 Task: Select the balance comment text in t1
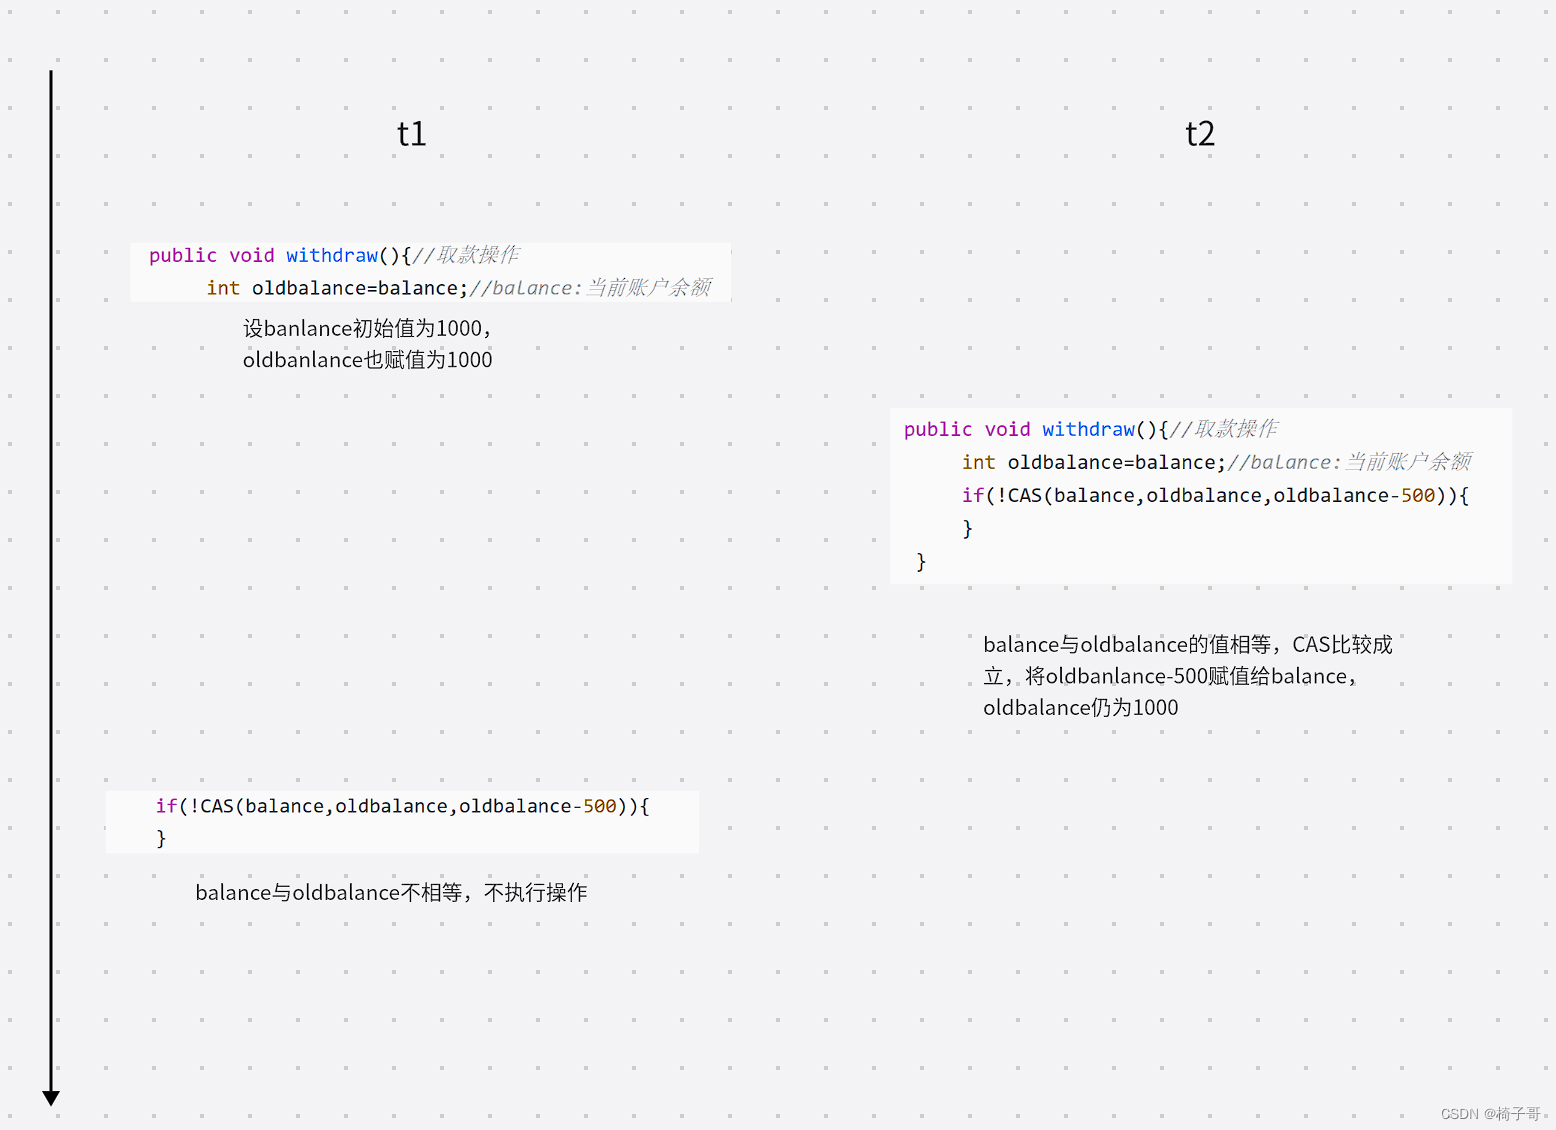tap(591, 288)
